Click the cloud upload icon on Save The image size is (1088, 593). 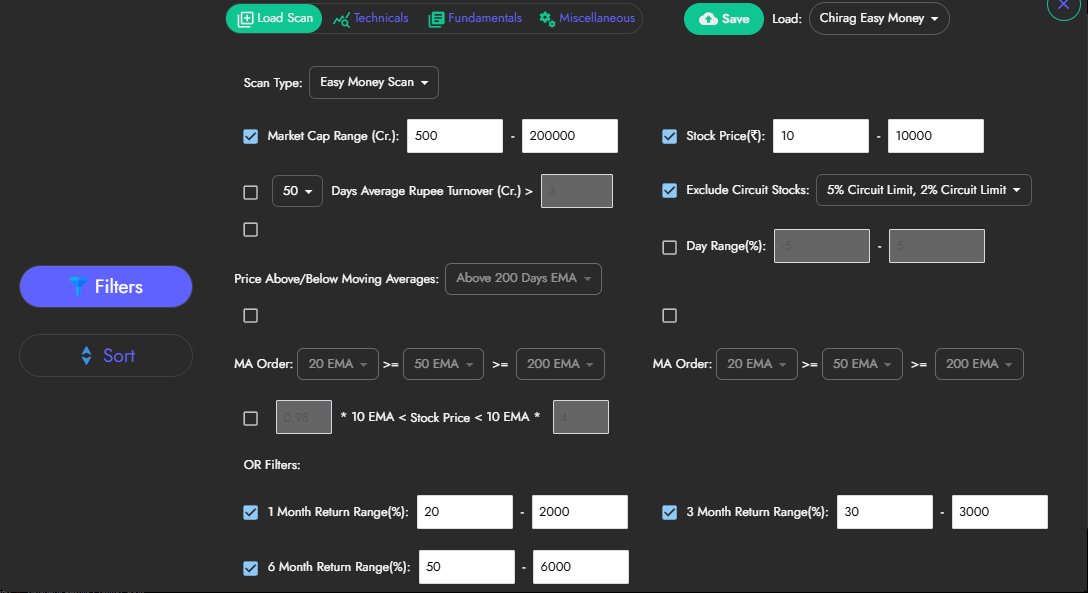(708, 19)
